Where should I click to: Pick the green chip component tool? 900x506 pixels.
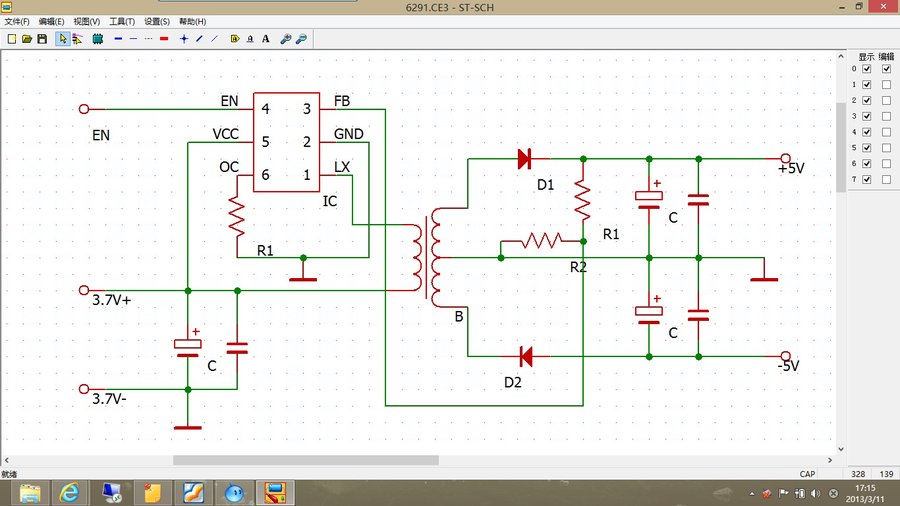(x=97, y=39)
